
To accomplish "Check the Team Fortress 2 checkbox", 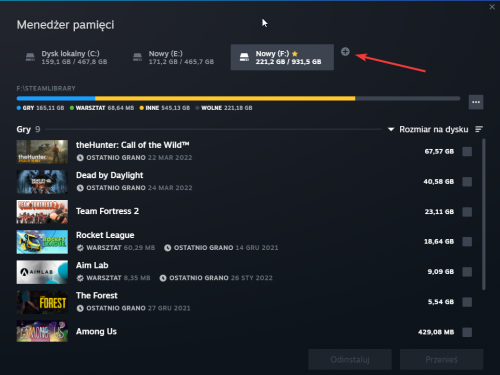I will [467, 212].
